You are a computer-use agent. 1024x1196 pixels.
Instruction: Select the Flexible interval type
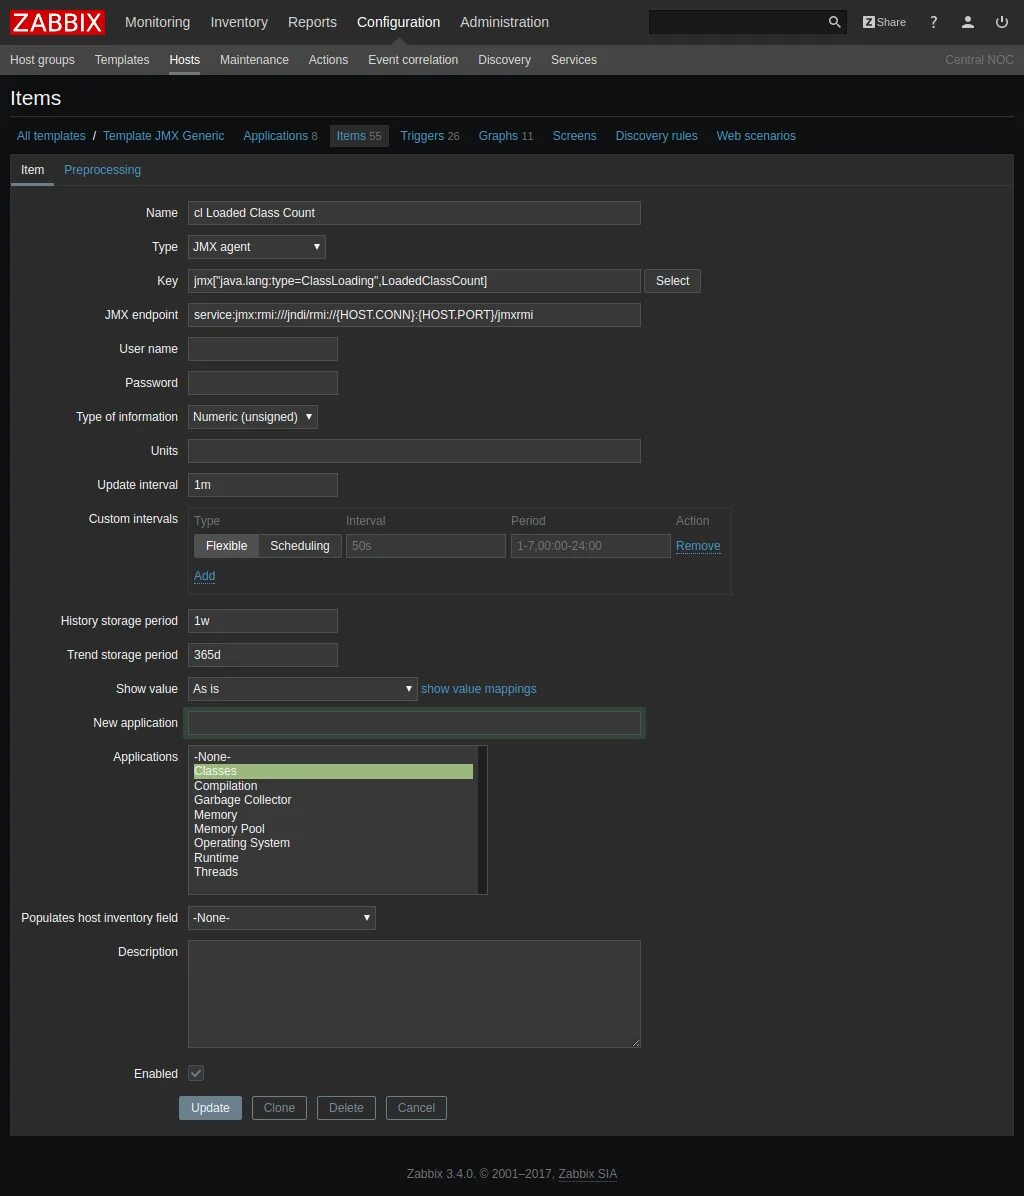(x=226, y=545)
